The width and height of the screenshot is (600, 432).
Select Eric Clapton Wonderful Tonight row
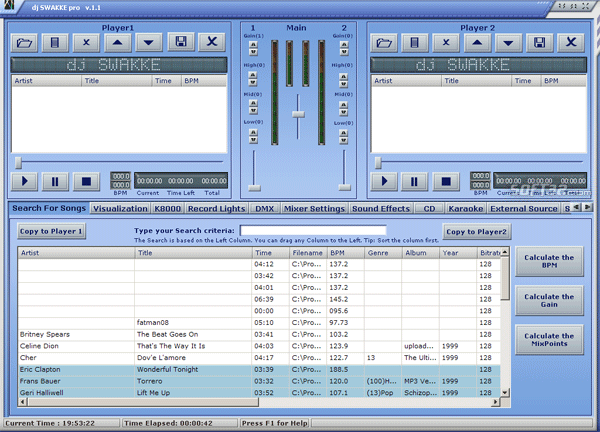(x=259, y=370)
